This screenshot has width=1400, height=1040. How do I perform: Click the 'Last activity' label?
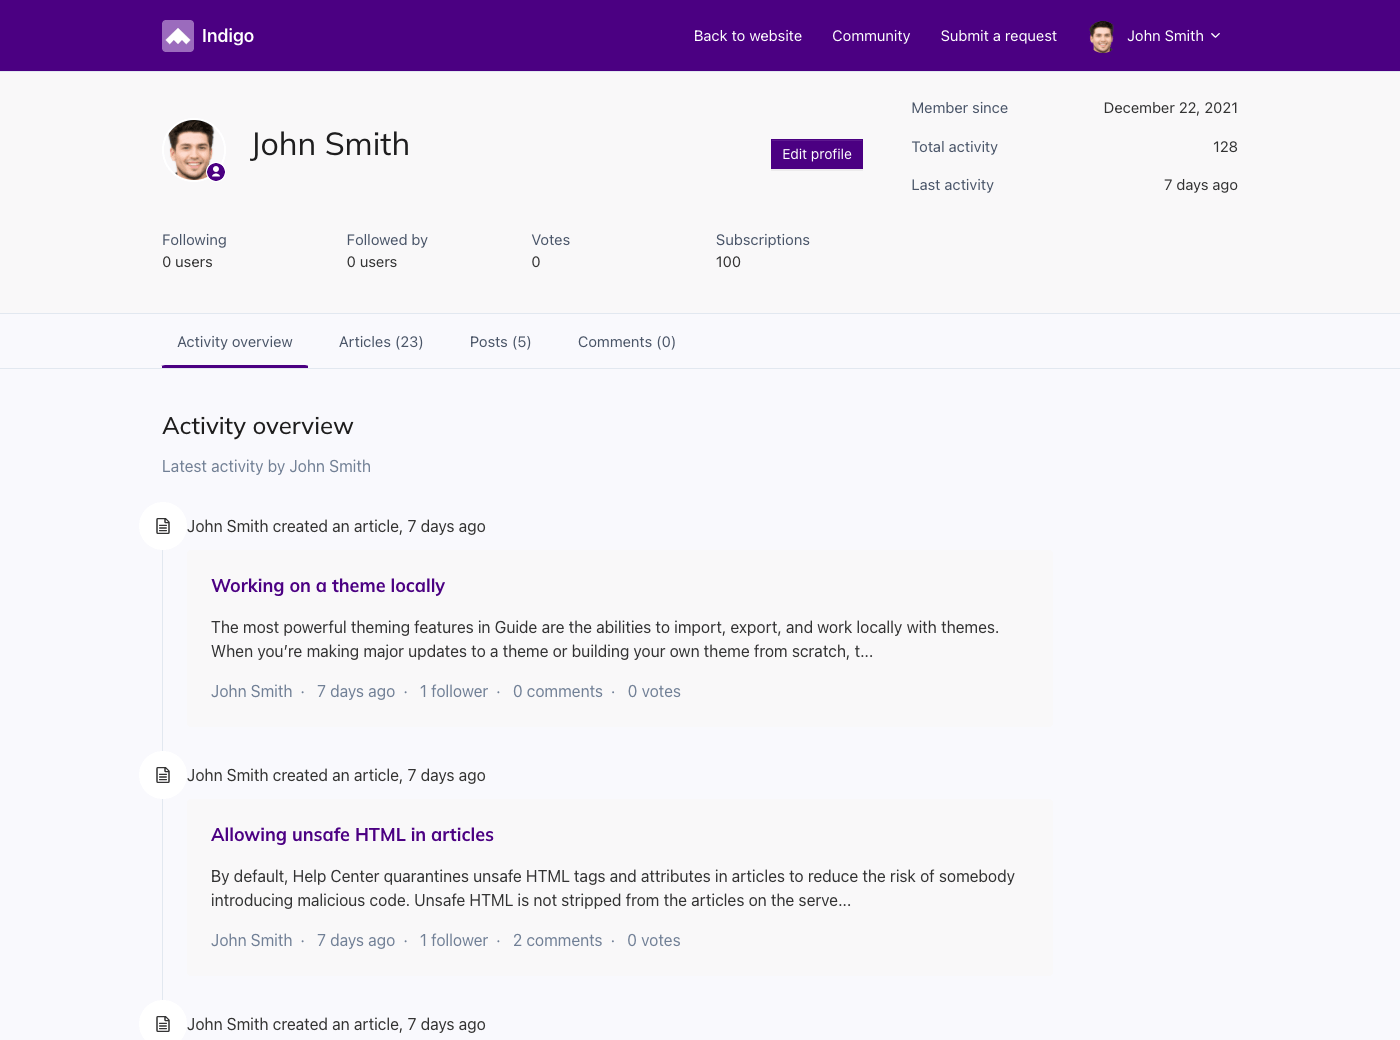952,185
